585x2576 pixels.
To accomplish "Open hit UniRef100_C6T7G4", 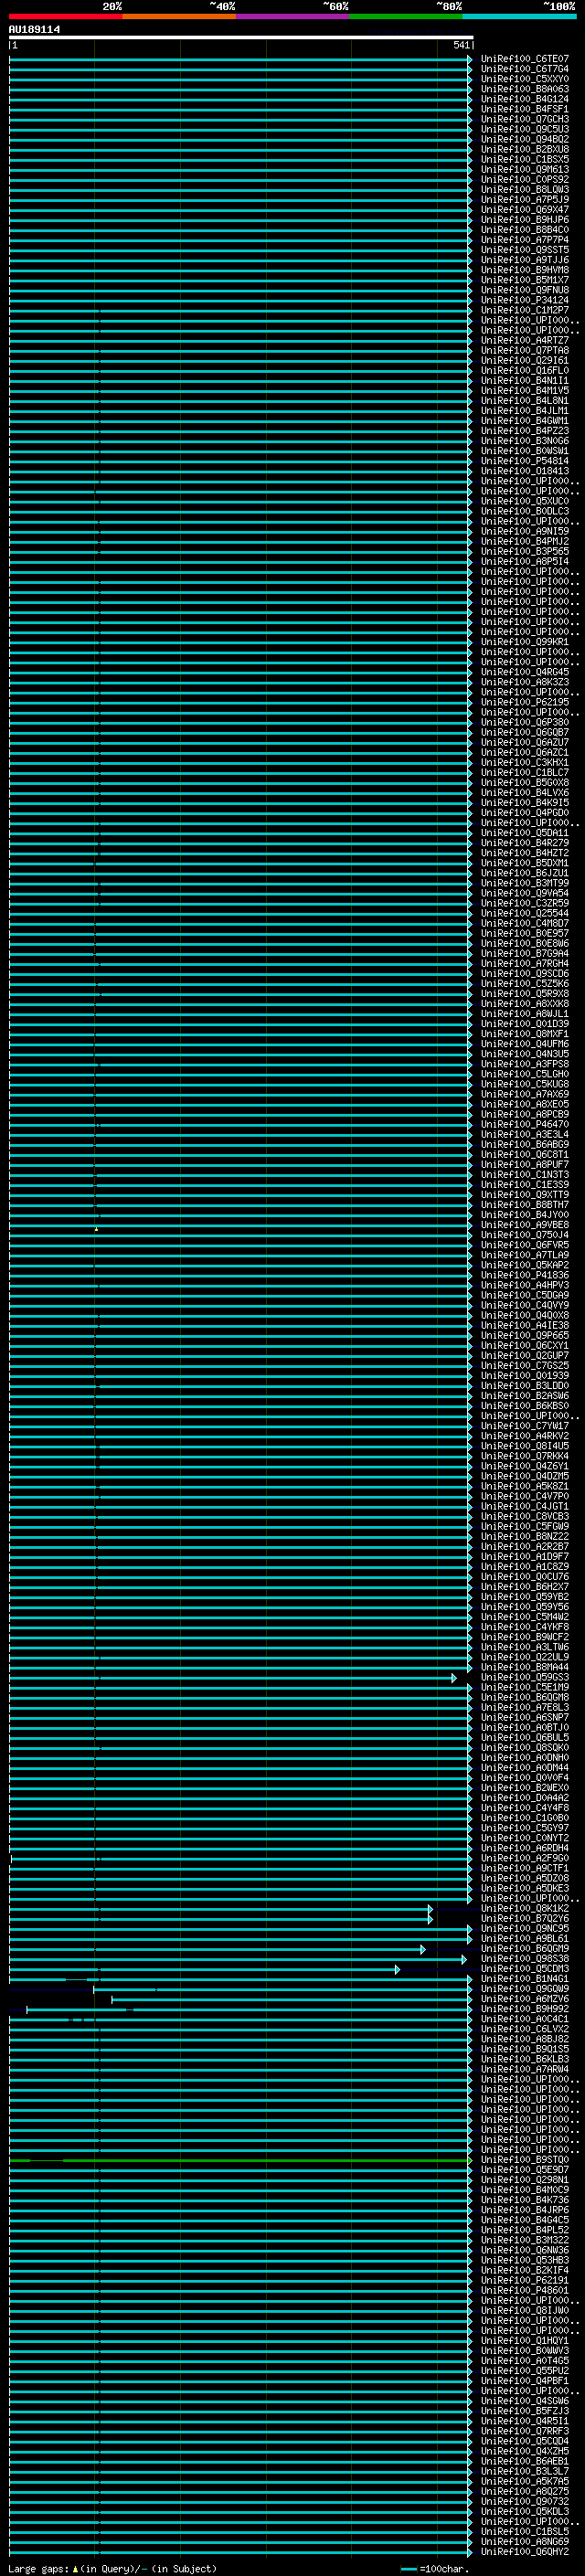I will coord(524,69).
